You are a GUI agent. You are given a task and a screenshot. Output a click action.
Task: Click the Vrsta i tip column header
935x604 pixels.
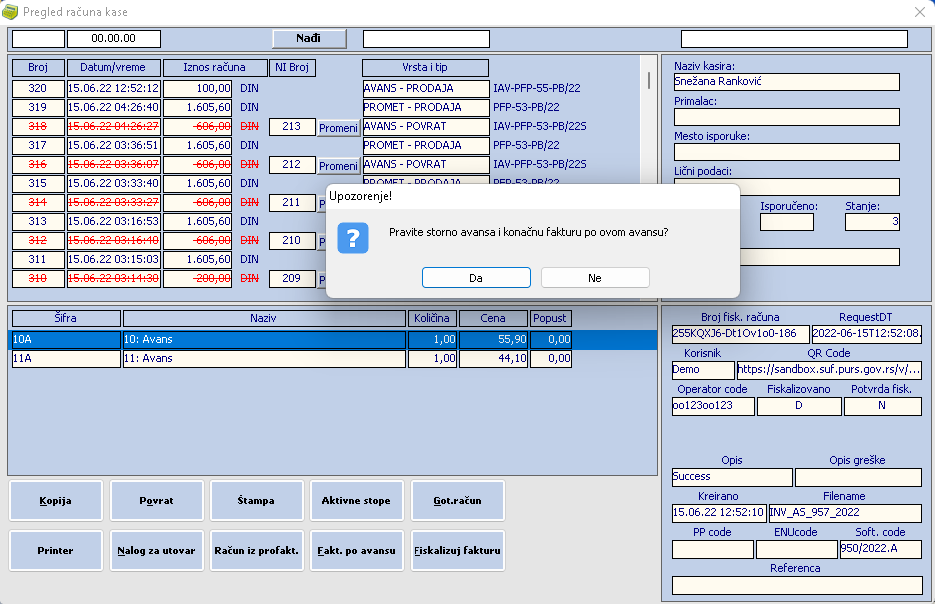(425, 68)
